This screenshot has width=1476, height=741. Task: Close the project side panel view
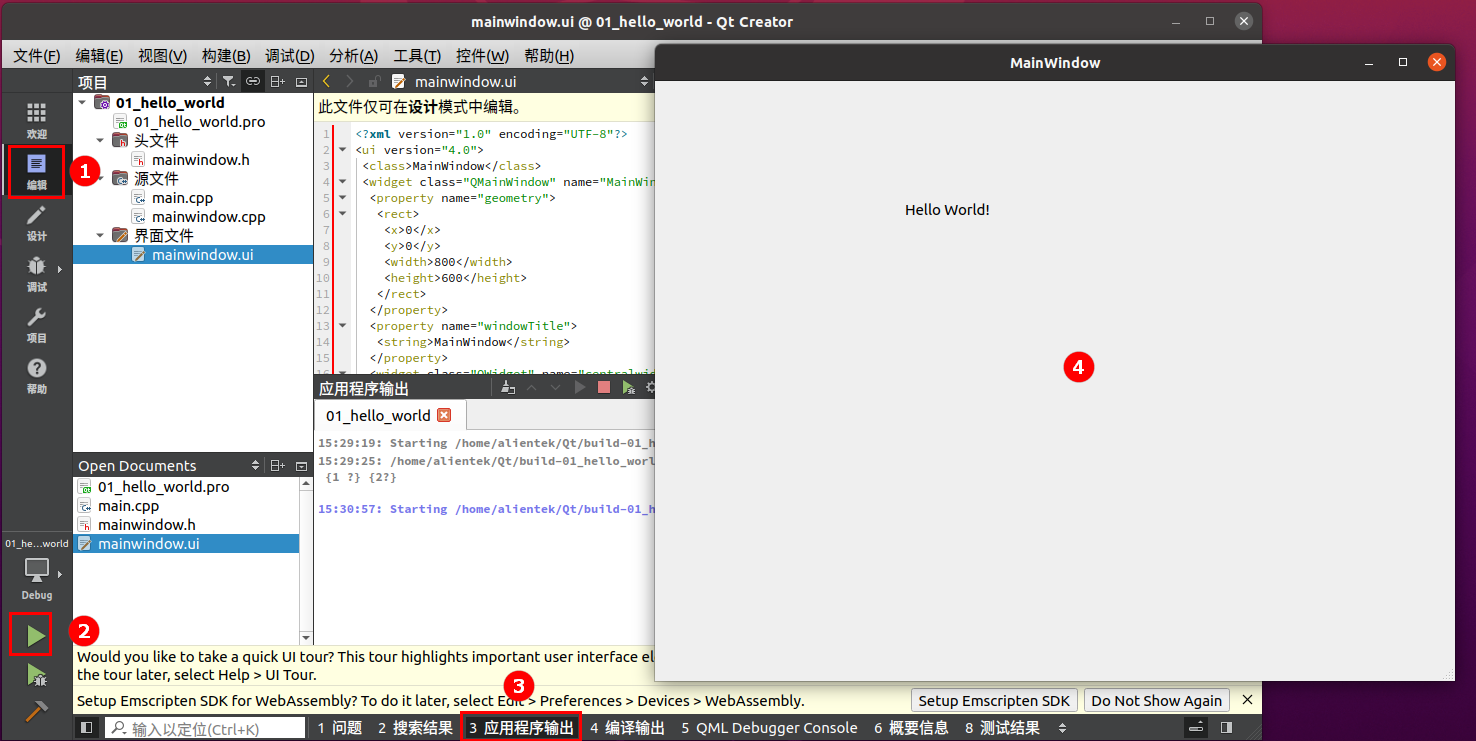coord(301,82)
